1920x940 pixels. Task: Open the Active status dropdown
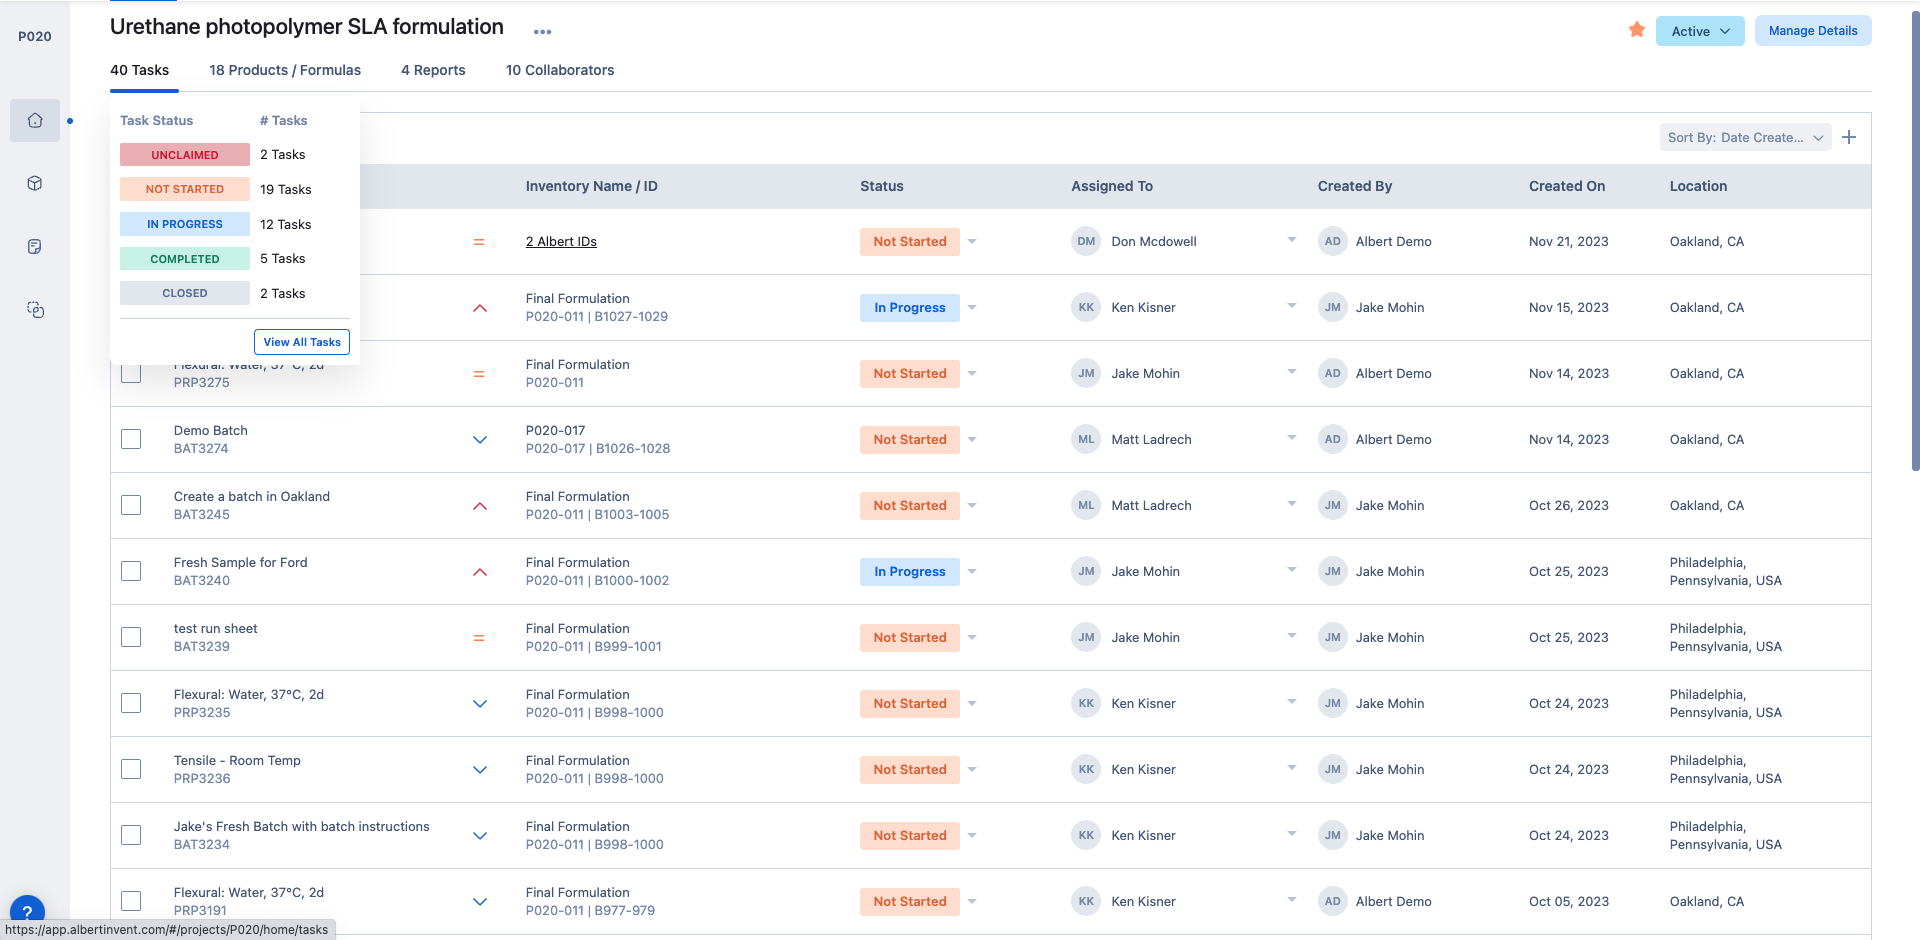[1699, 31]
